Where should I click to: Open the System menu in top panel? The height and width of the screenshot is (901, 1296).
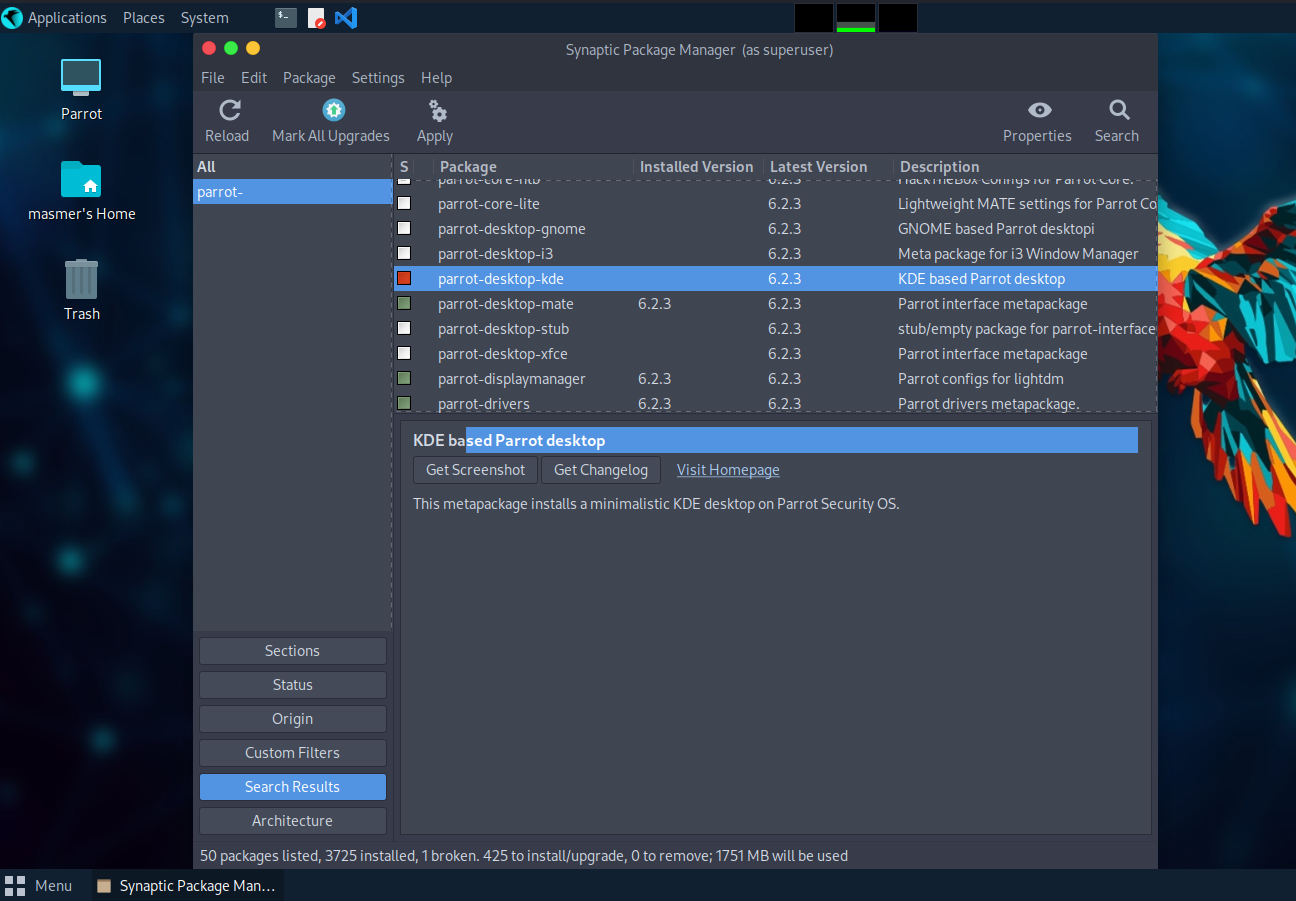click(204, 17)
